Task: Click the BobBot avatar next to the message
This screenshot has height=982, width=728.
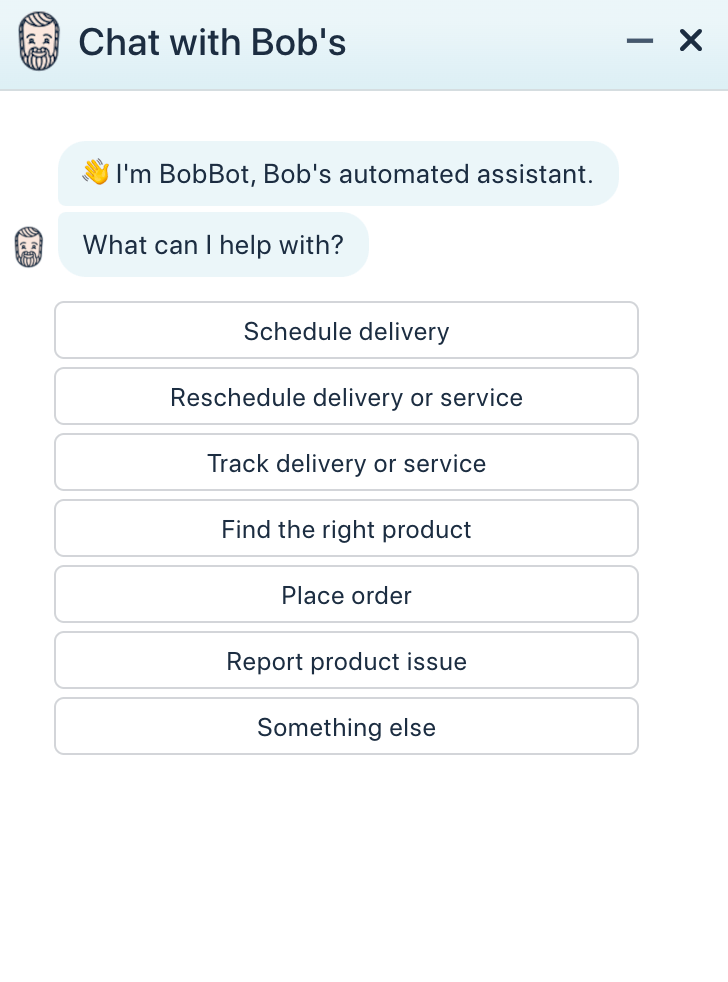Action: (x=28, y=247)
